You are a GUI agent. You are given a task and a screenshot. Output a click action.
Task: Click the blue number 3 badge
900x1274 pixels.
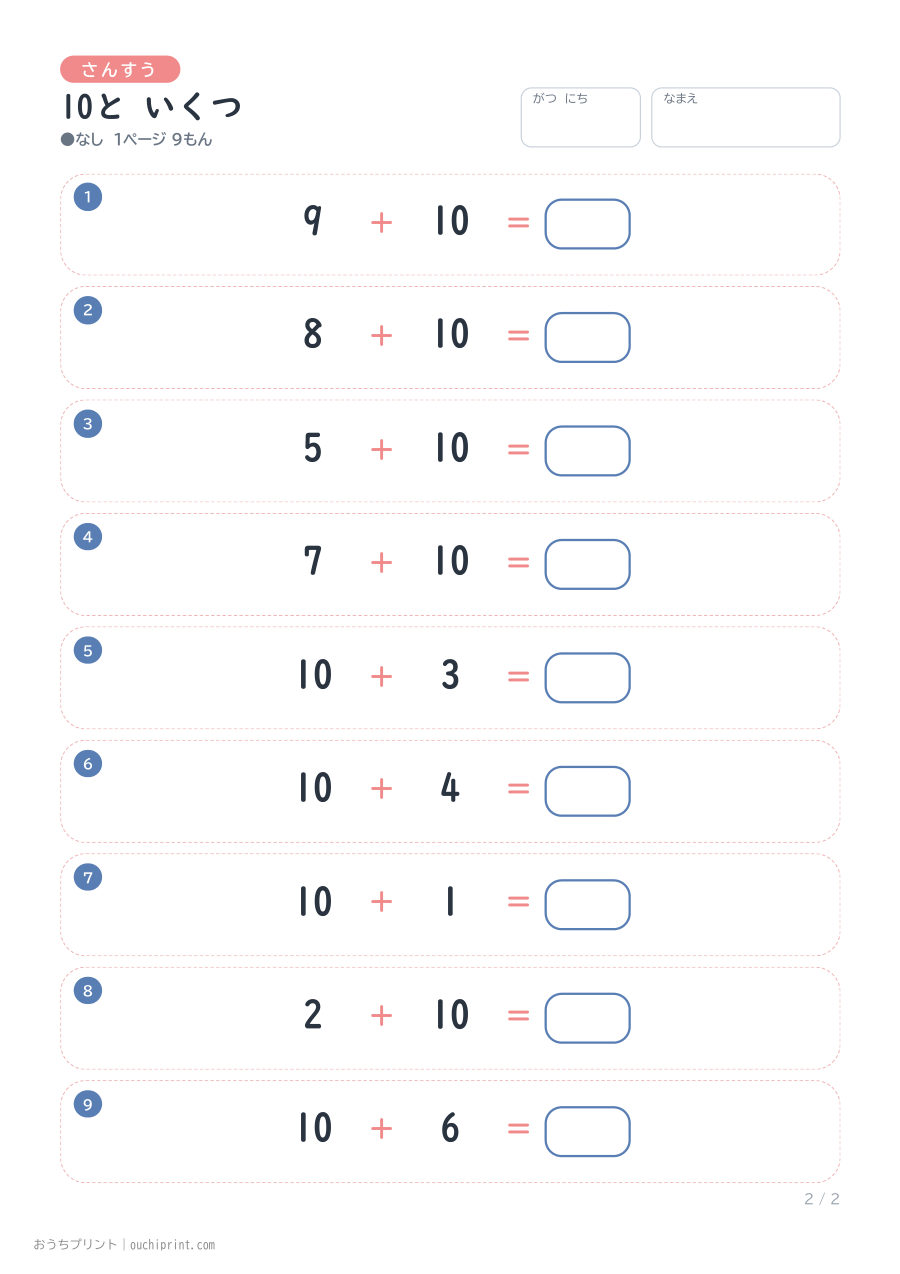point(88,424)
